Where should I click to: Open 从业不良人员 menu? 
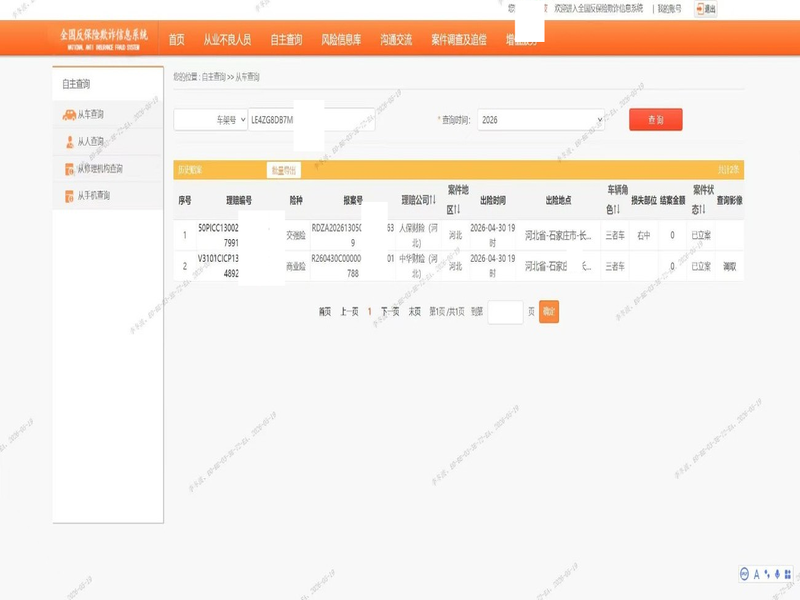pyautogui.click(x=227, y=39)
